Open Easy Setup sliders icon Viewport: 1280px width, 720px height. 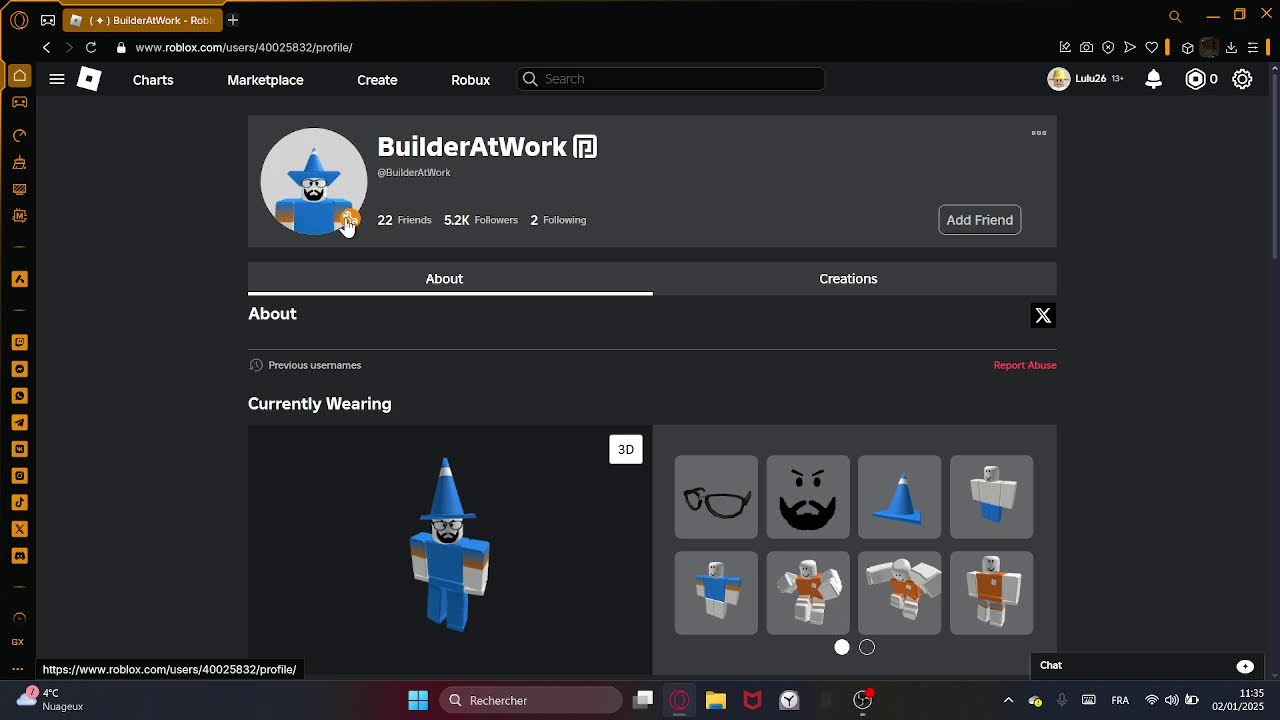point(1253,47)
